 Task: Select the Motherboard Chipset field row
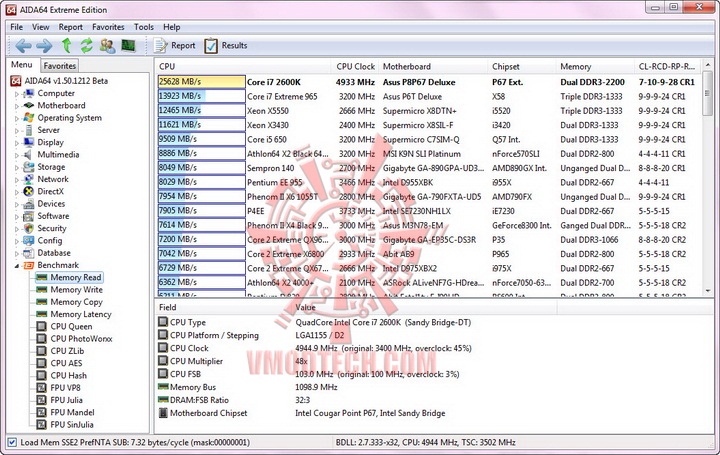click(358, 413)
